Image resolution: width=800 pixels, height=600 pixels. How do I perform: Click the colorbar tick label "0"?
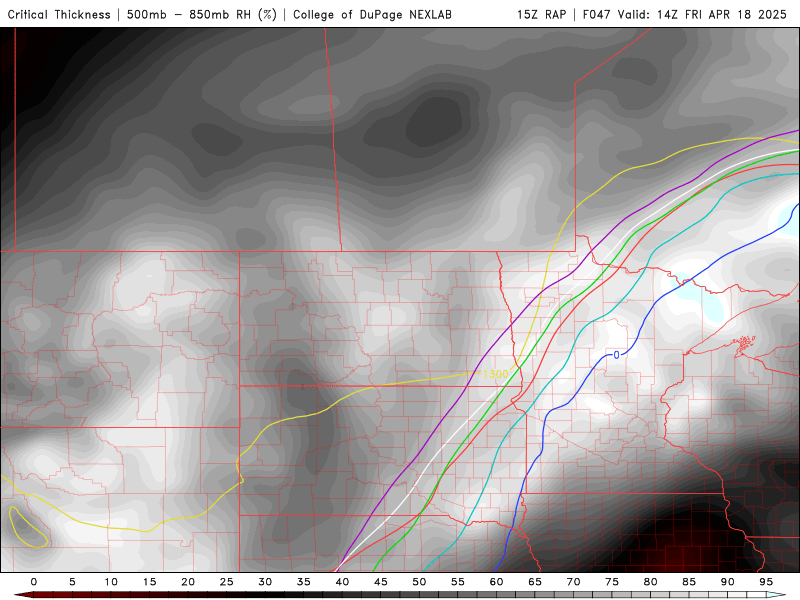(x=34, y=582)
